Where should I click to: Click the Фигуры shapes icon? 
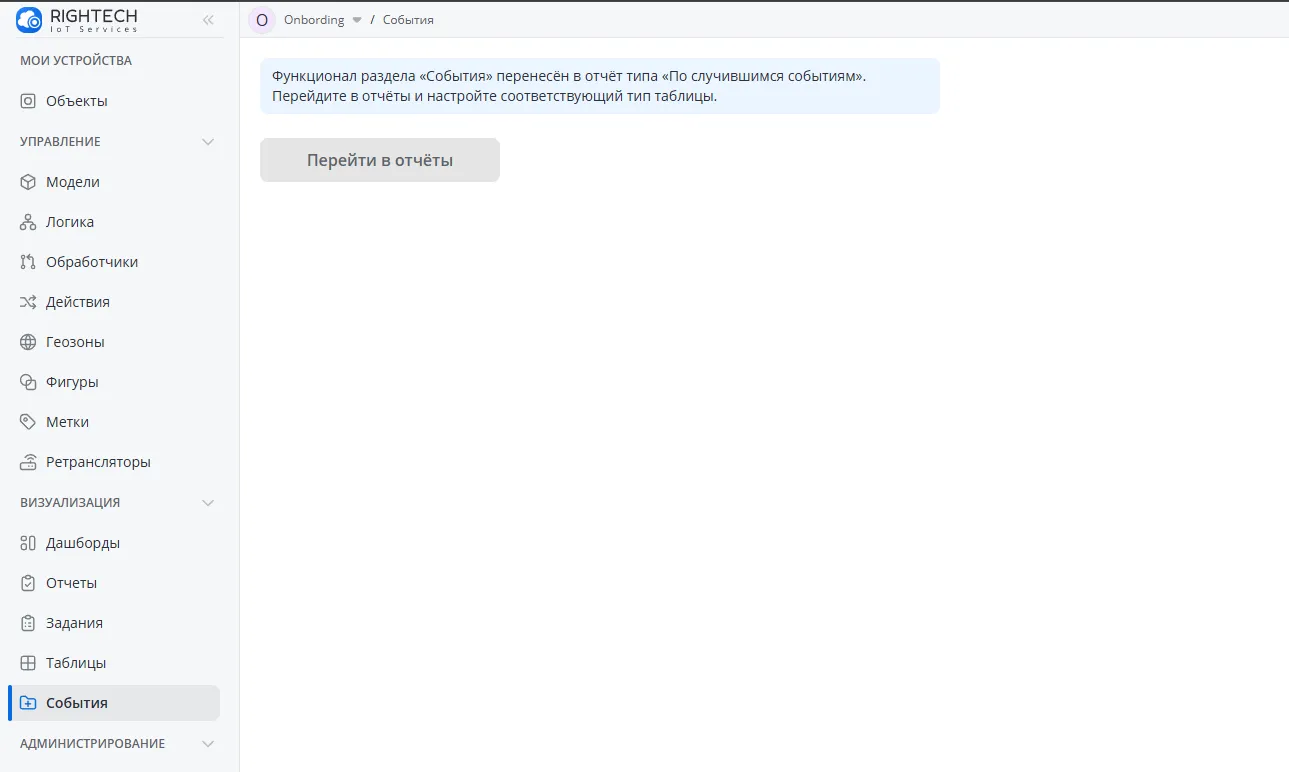(28, 382)
